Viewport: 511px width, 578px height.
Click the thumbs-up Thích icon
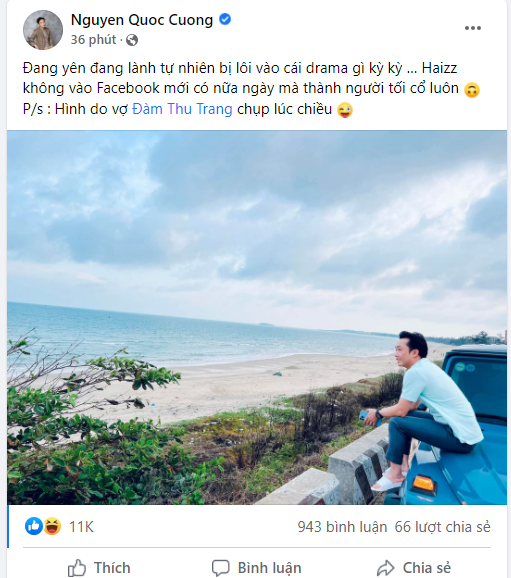(77, 568)
